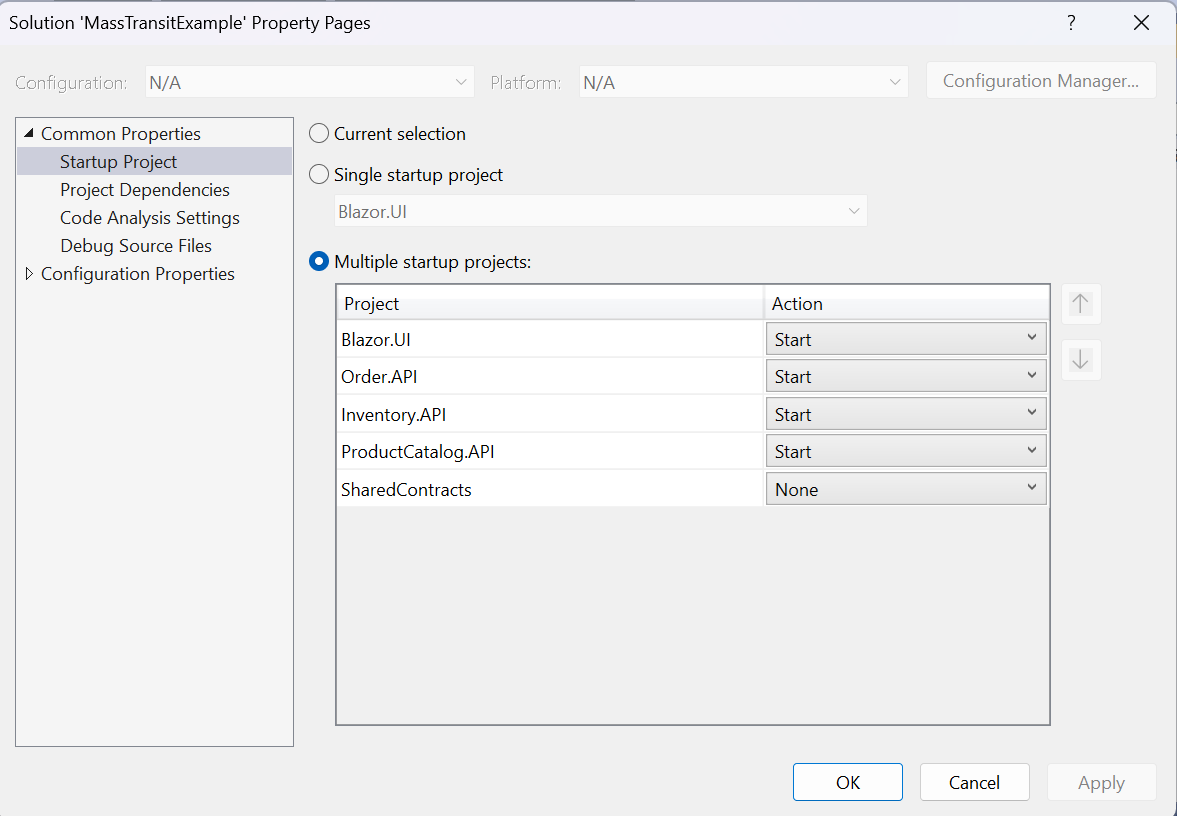Select the Multiple startup projects option
1177x816 pixels.
[x=318, y=261]
